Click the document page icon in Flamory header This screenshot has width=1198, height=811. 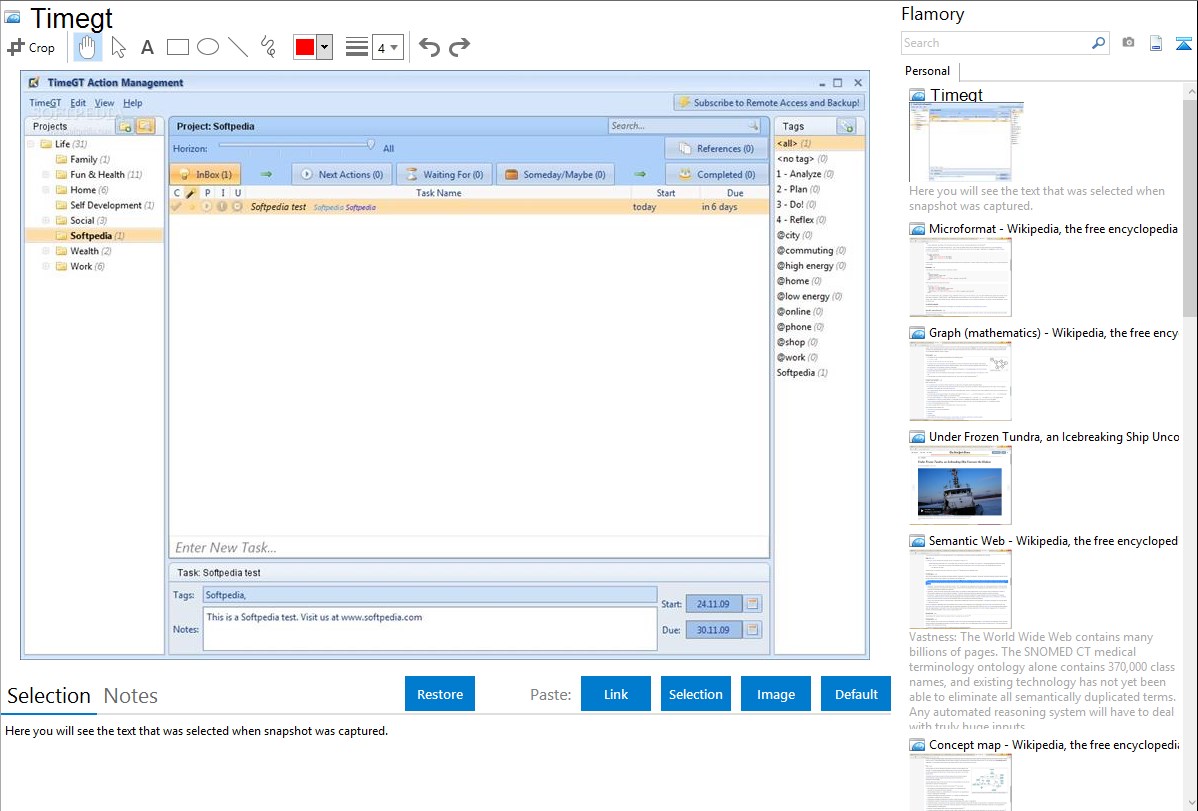(x=1156, y=43)
